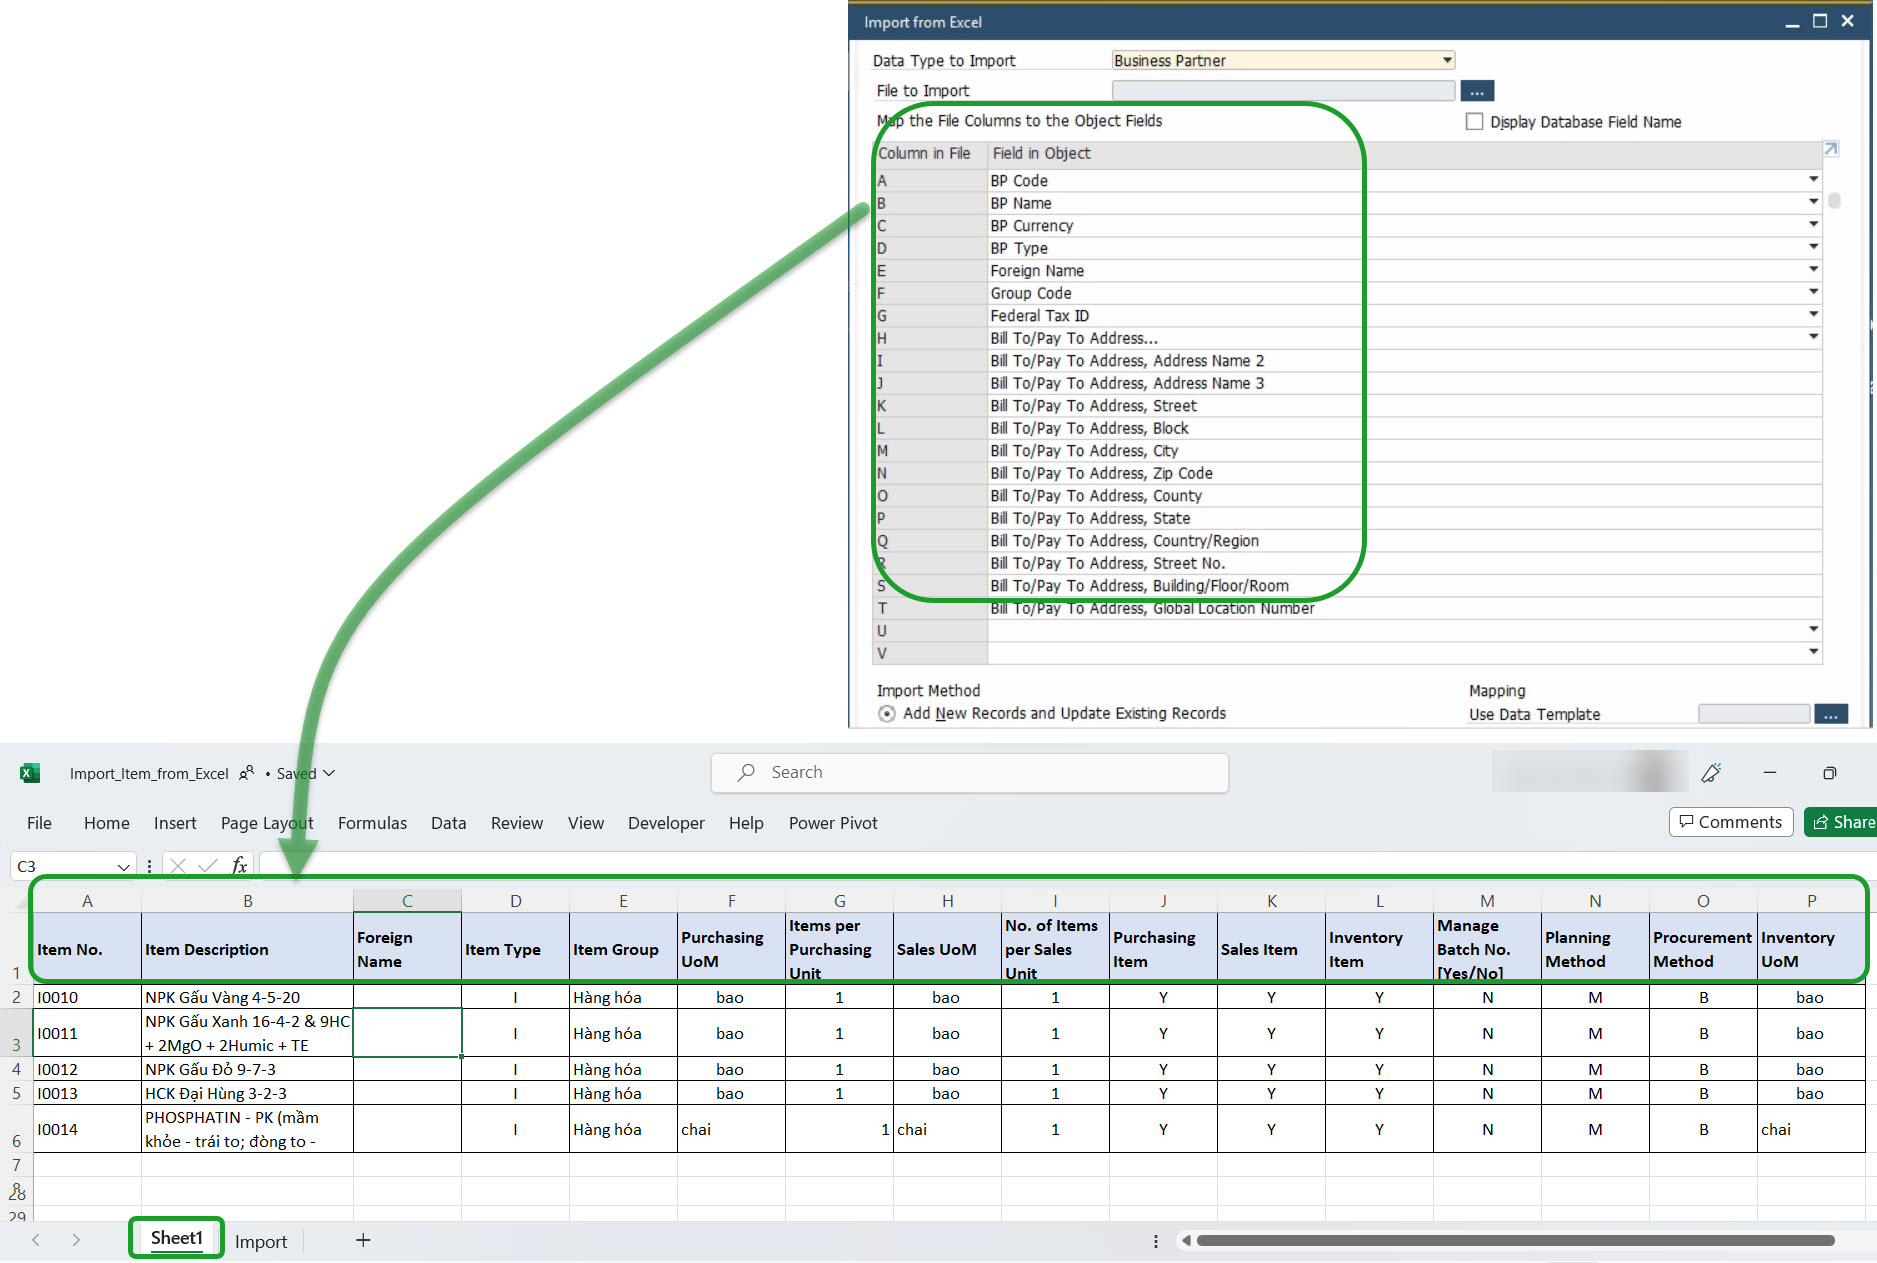Screen dimensions: 1877x1263
Task: Switch to the Import worksheet tab
Action: coord(261,1241)
